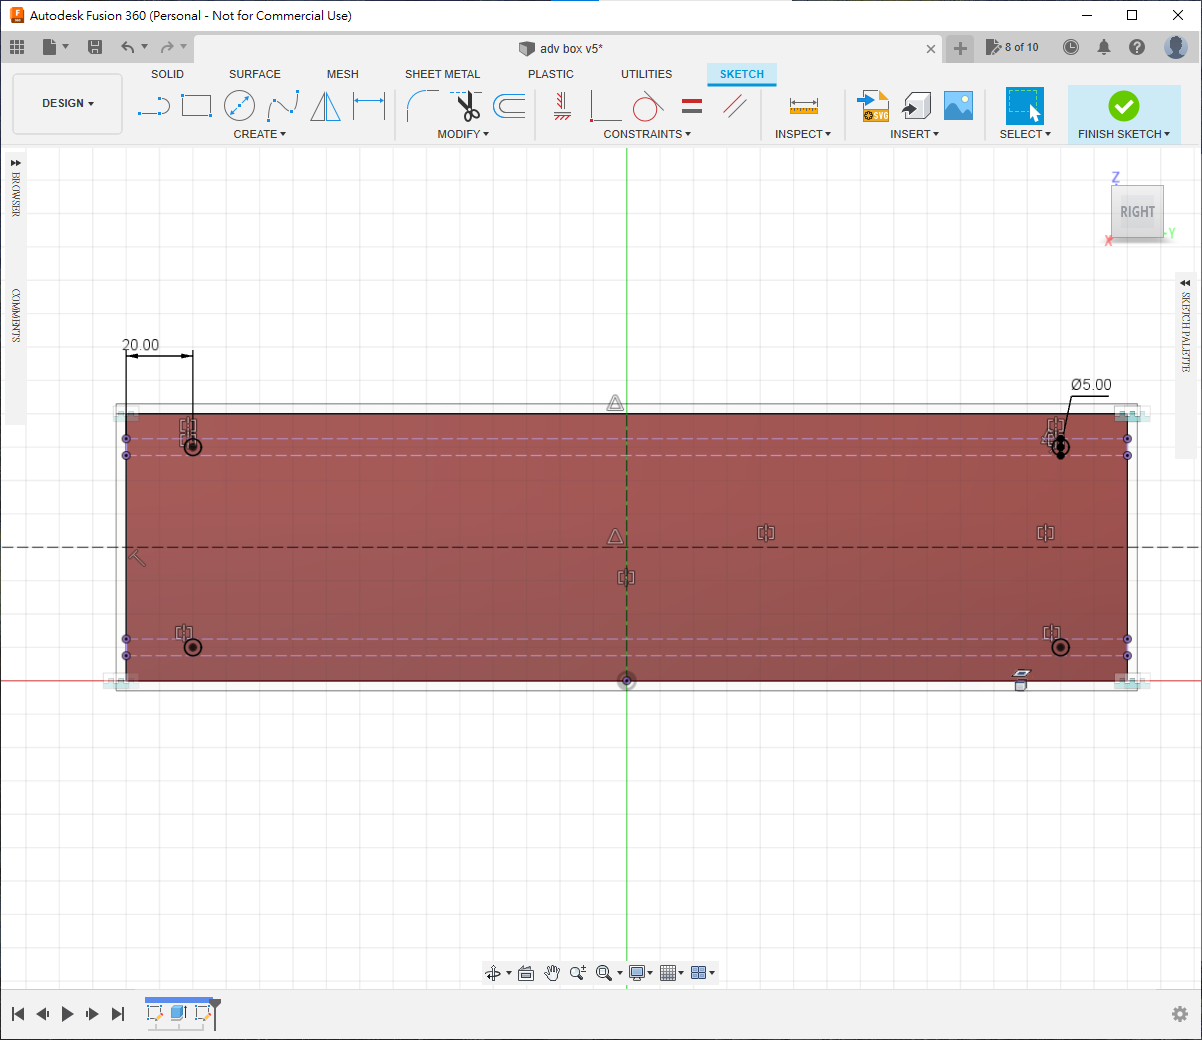Expand the Browser side panel
This screenshot has width=1202, height=1040.
click(x=16, y=163)
